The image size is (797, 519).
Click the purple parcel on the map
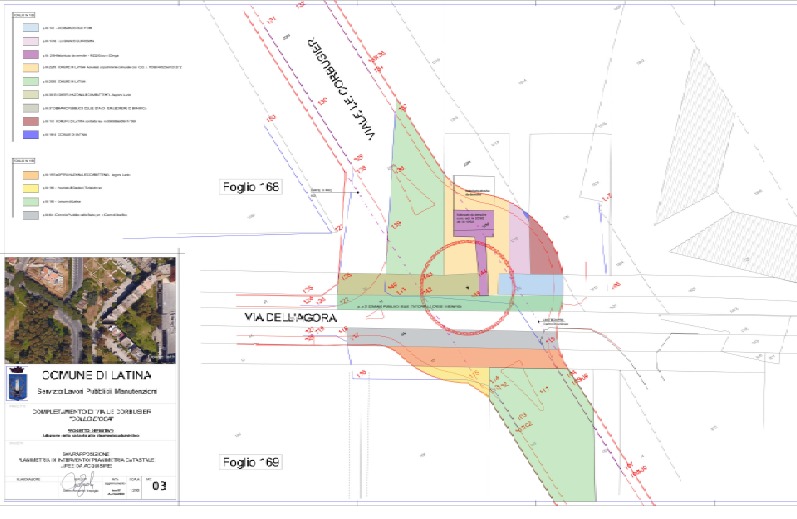click(x=466, y=222)
